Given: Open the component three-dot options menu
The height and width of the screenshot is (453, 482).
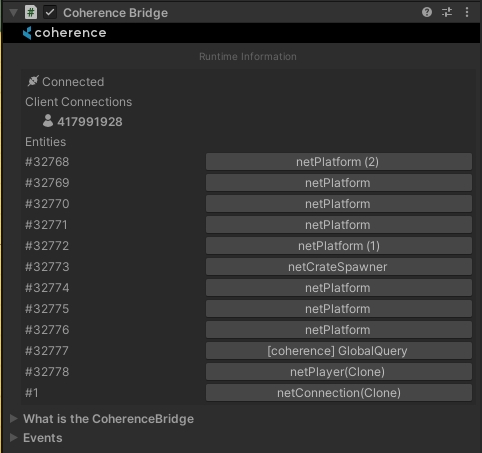Looking at the screenshot, I should point(467,12).
